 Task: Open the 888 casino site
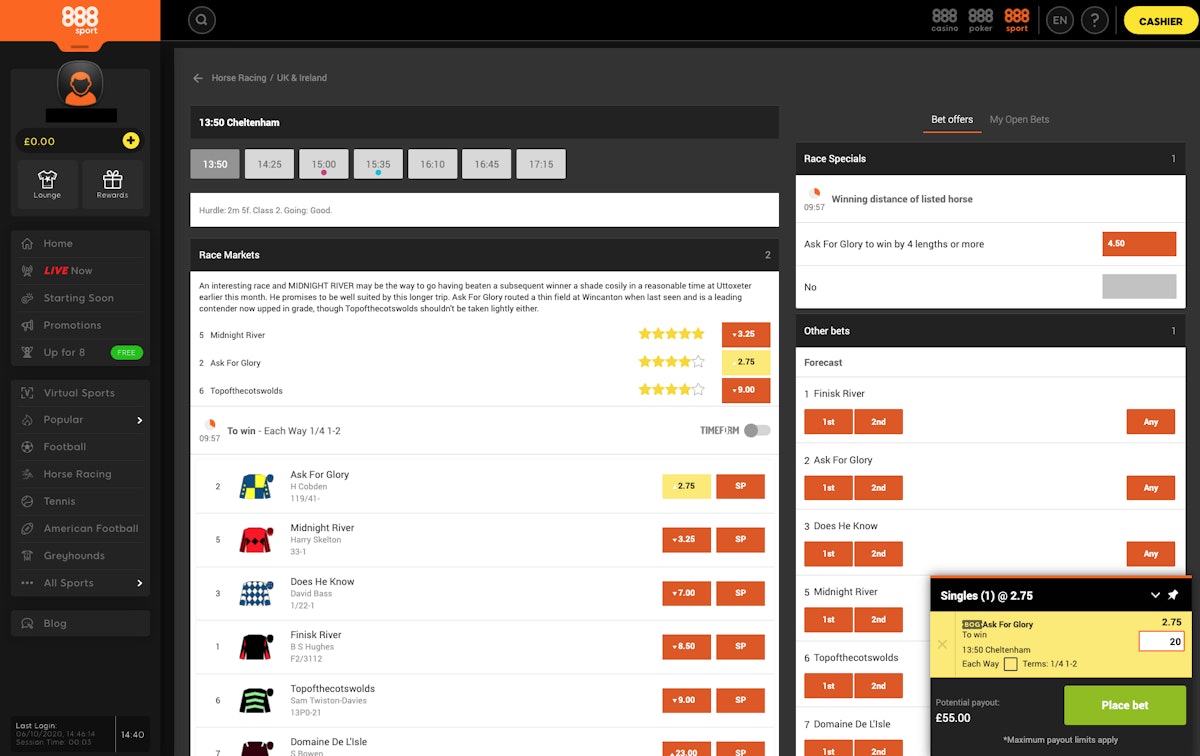[944, 19]
